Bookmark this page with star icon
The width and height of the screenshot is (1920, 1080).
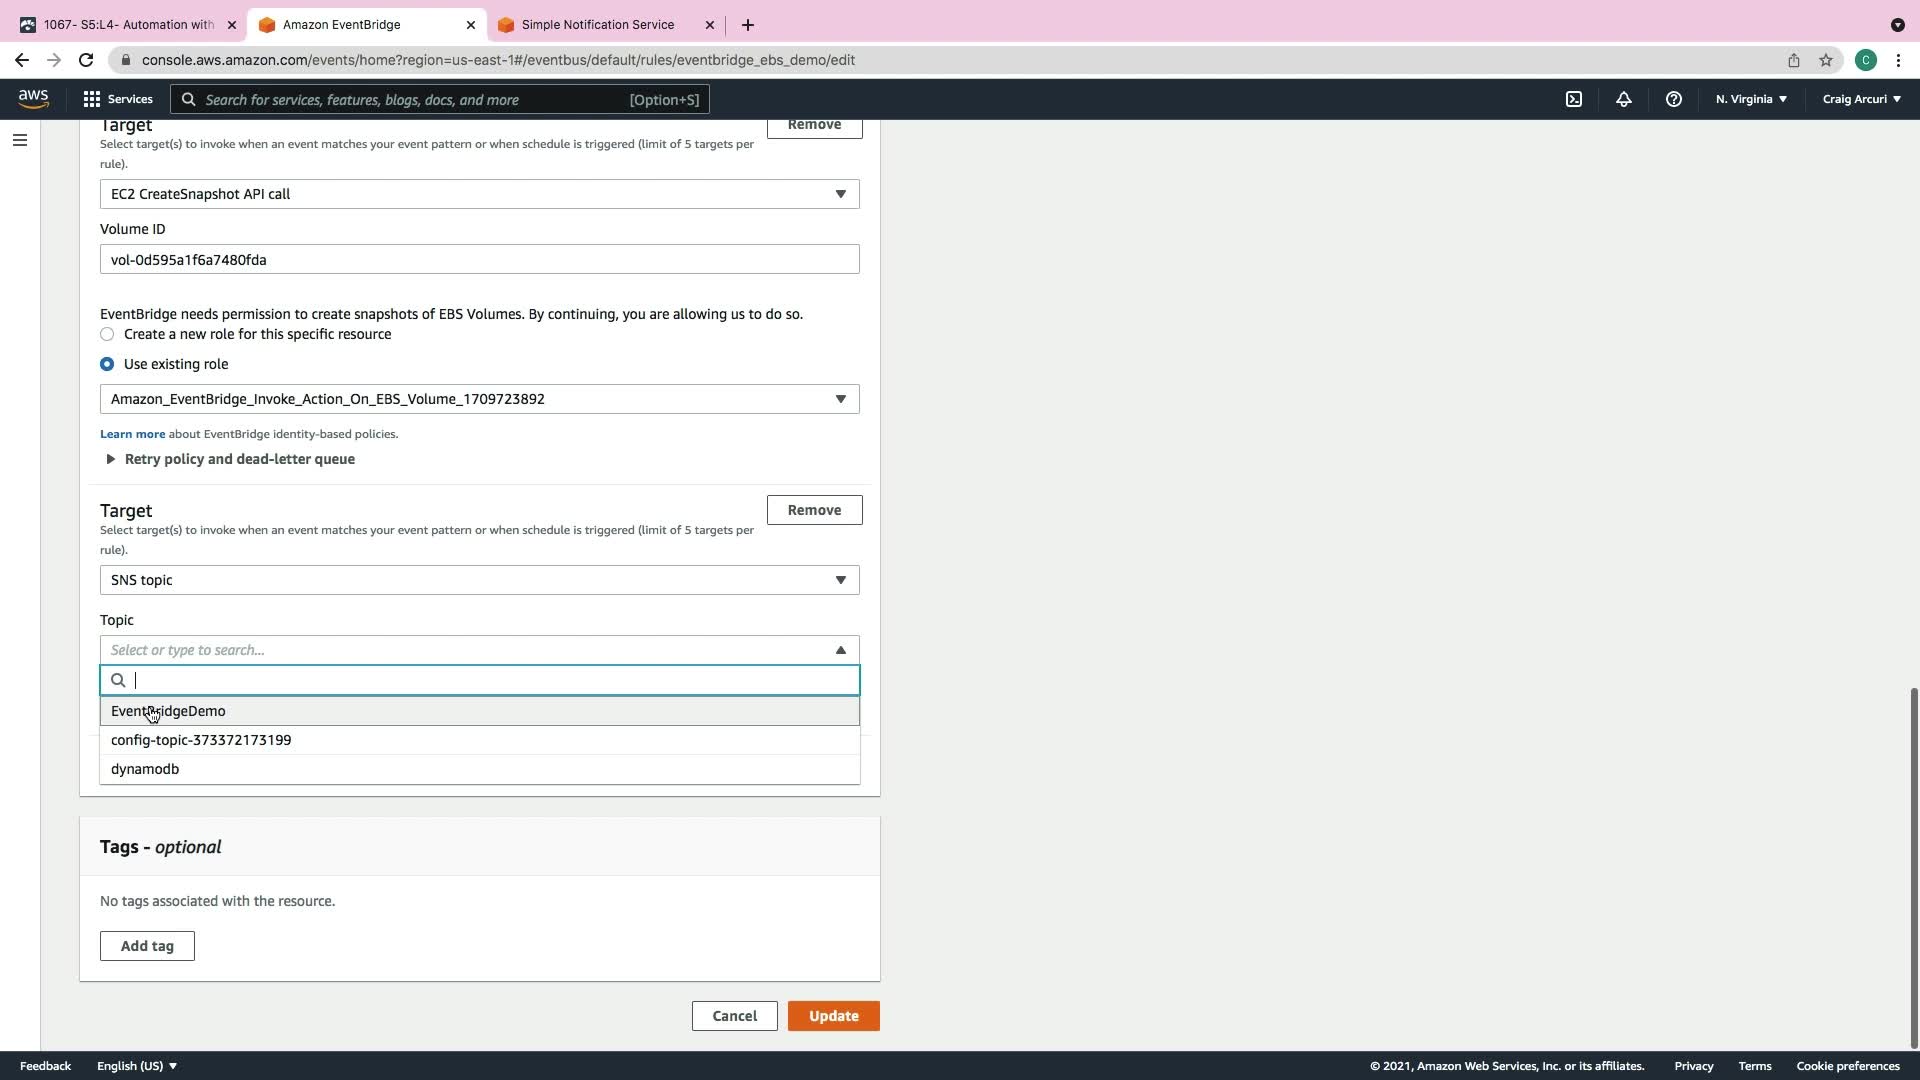pos(1826,60)
